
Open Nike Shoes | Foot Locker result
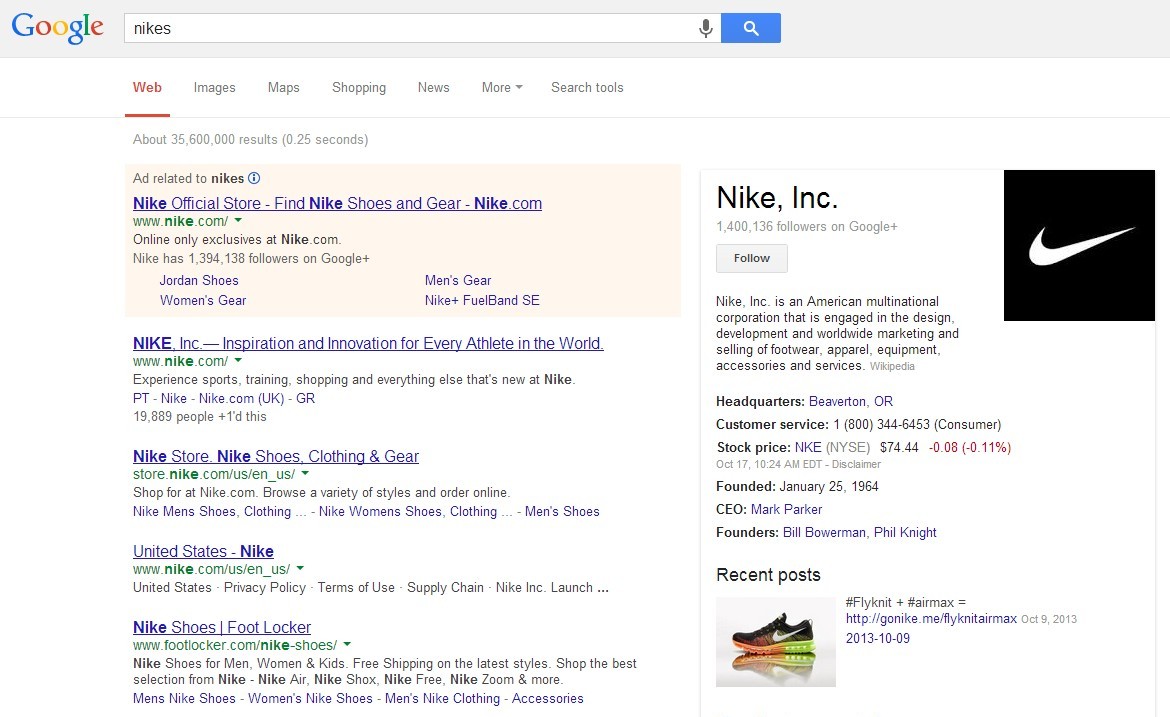(222, 627)
